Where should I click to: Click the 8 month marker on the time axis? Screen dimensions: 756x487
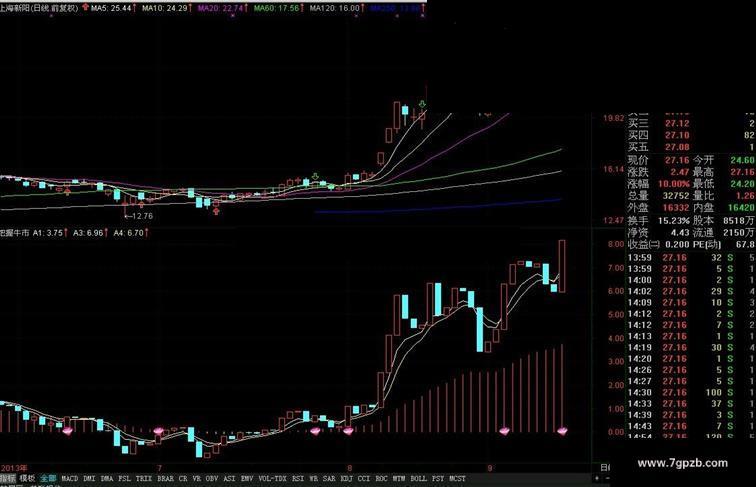[x=350, y=468]
